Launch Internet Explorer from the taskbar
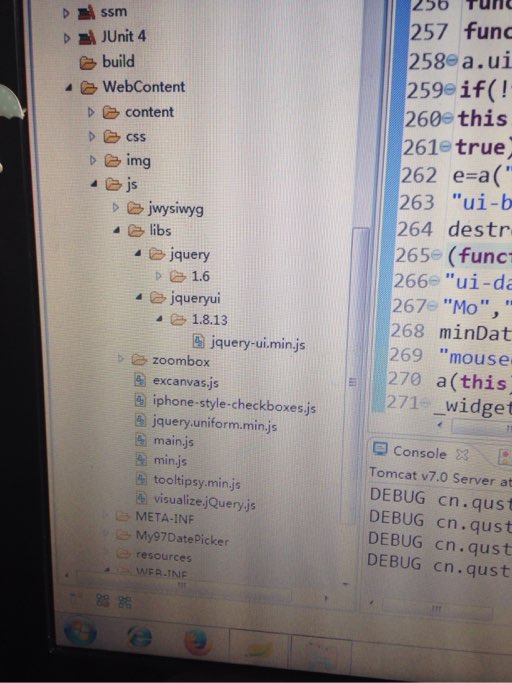The width and height of the screenshot is (512, 683). point(139,636)
